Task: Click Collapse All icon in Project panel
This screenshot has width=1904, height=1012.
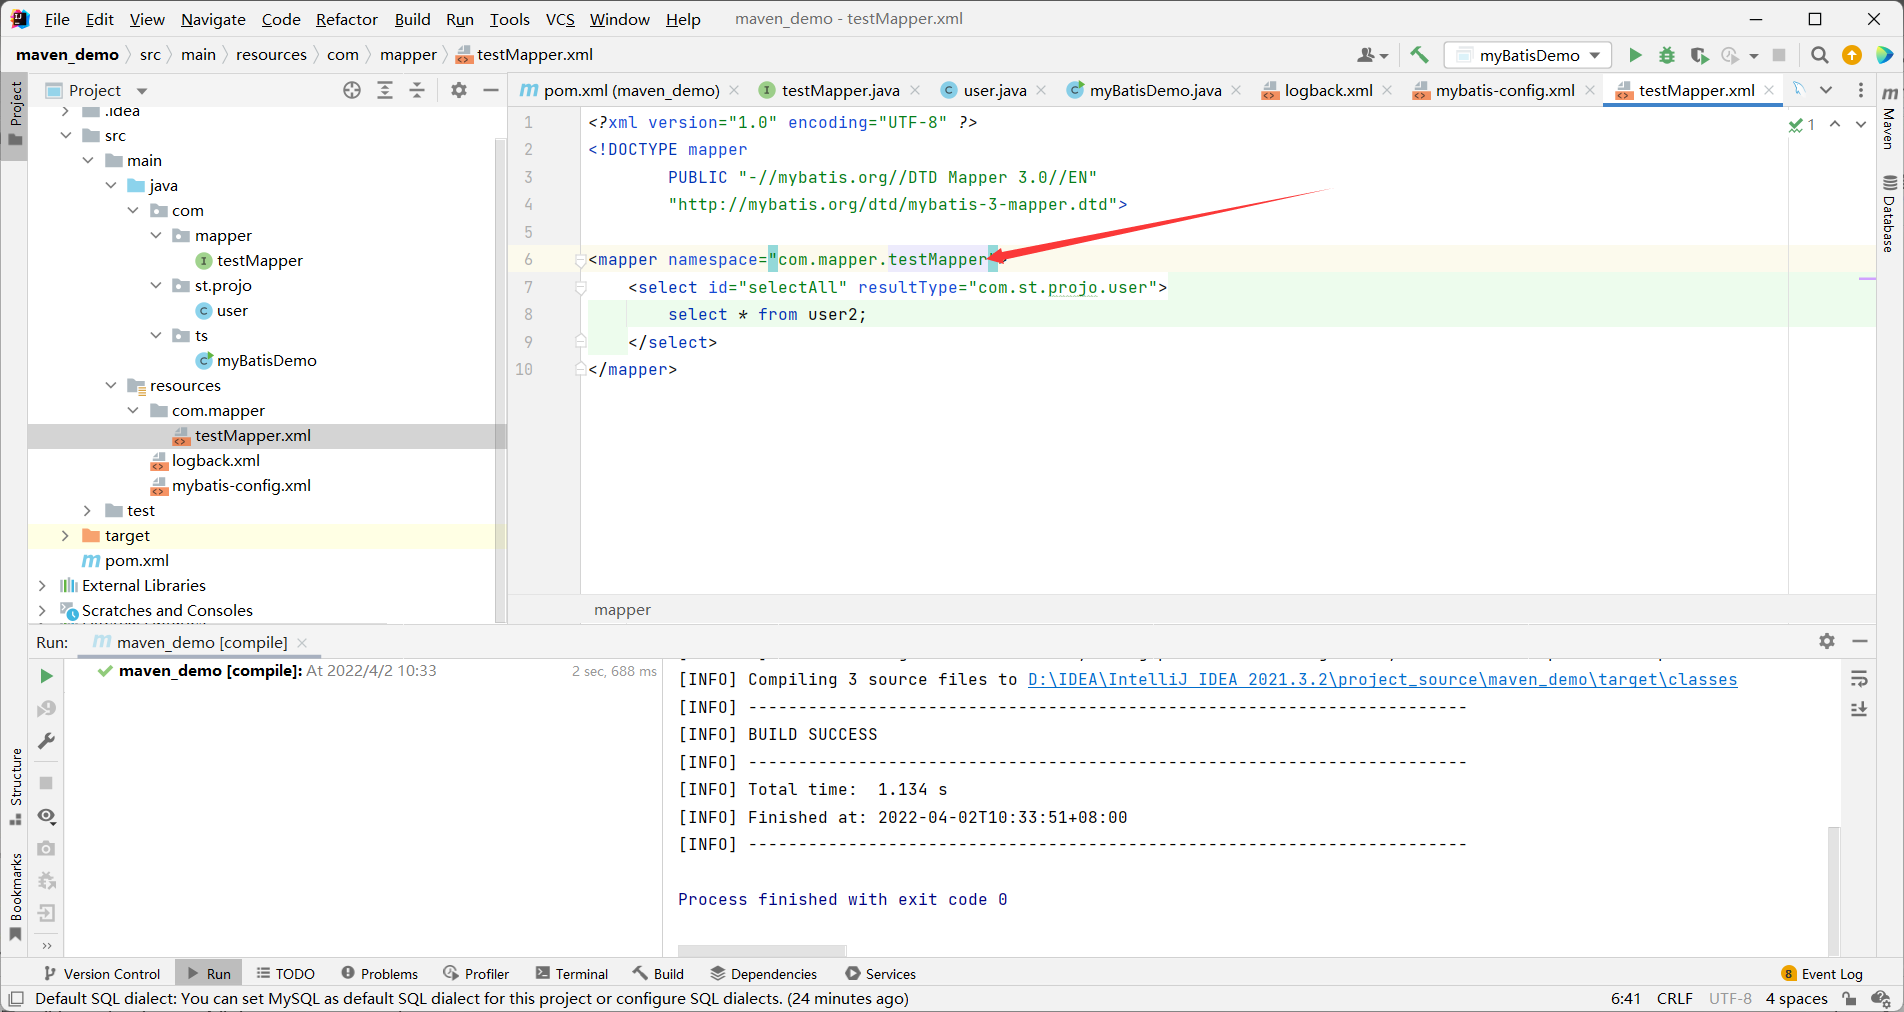Action: 417,90
